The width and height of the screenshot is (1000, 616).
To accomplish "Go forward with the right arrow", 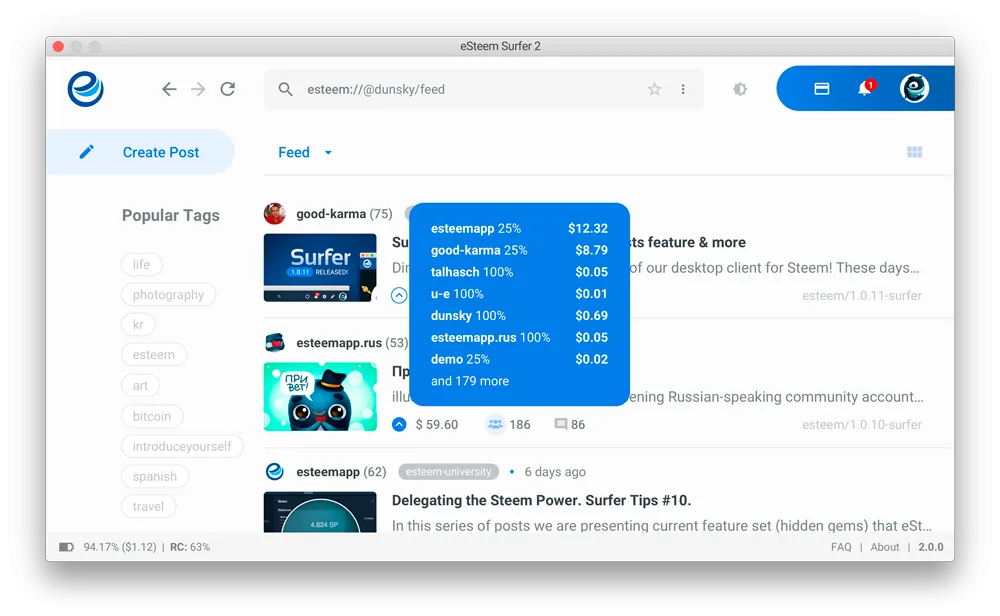I will coord(198,89).
